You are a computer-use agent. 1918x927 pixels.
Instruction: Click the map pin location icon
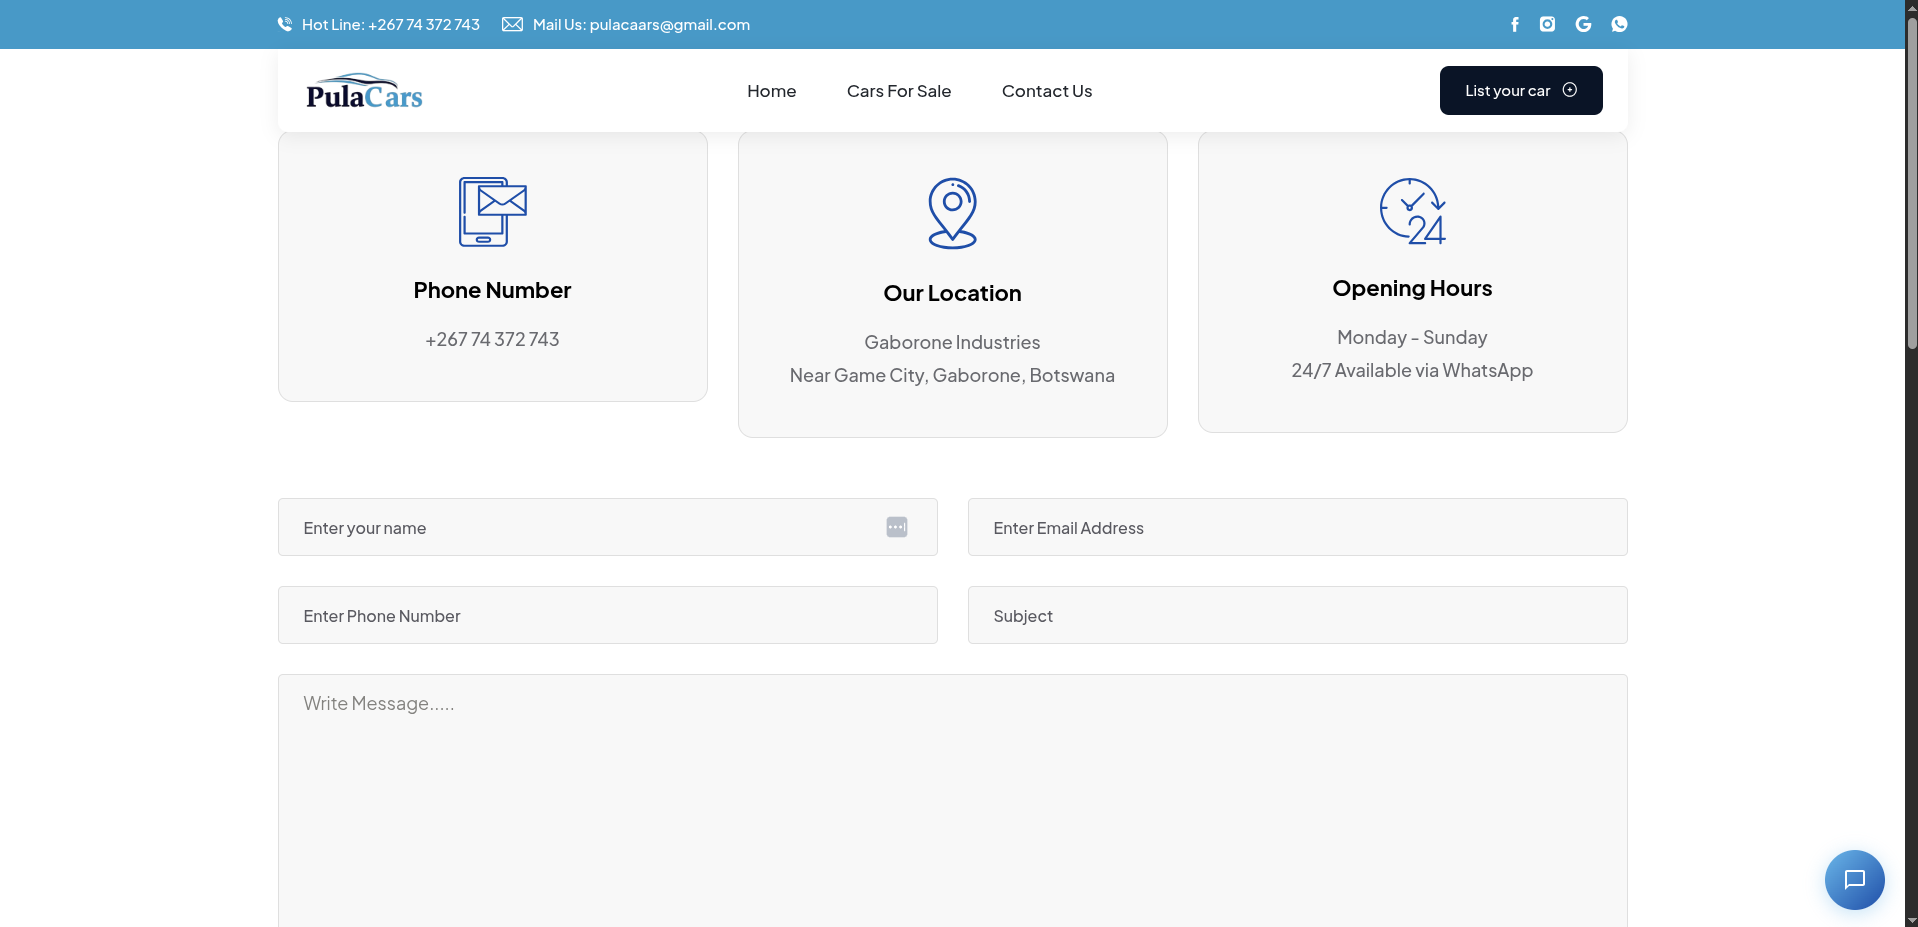(952, 213)
